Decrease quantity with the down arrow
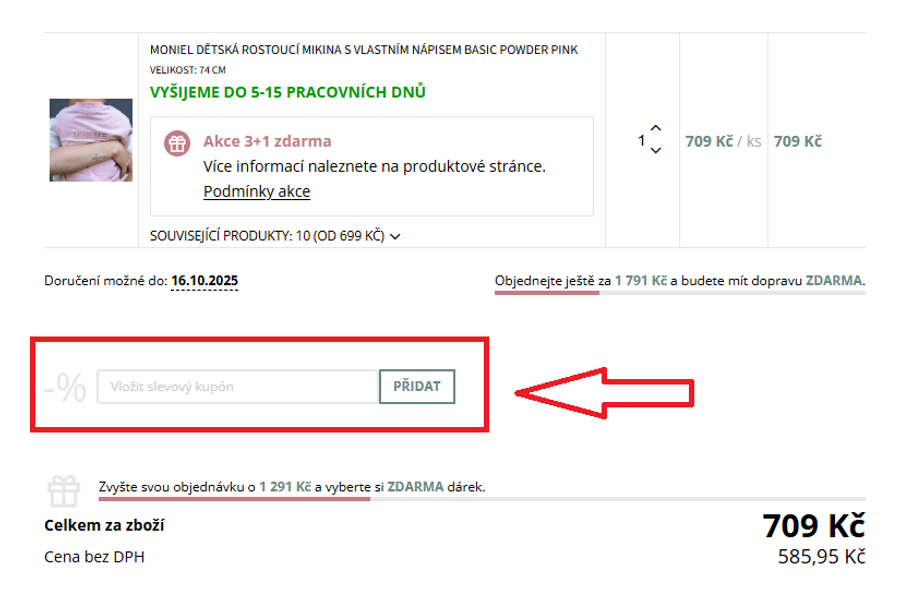Viewport: 900px width, 592px height. click(655, 150)
